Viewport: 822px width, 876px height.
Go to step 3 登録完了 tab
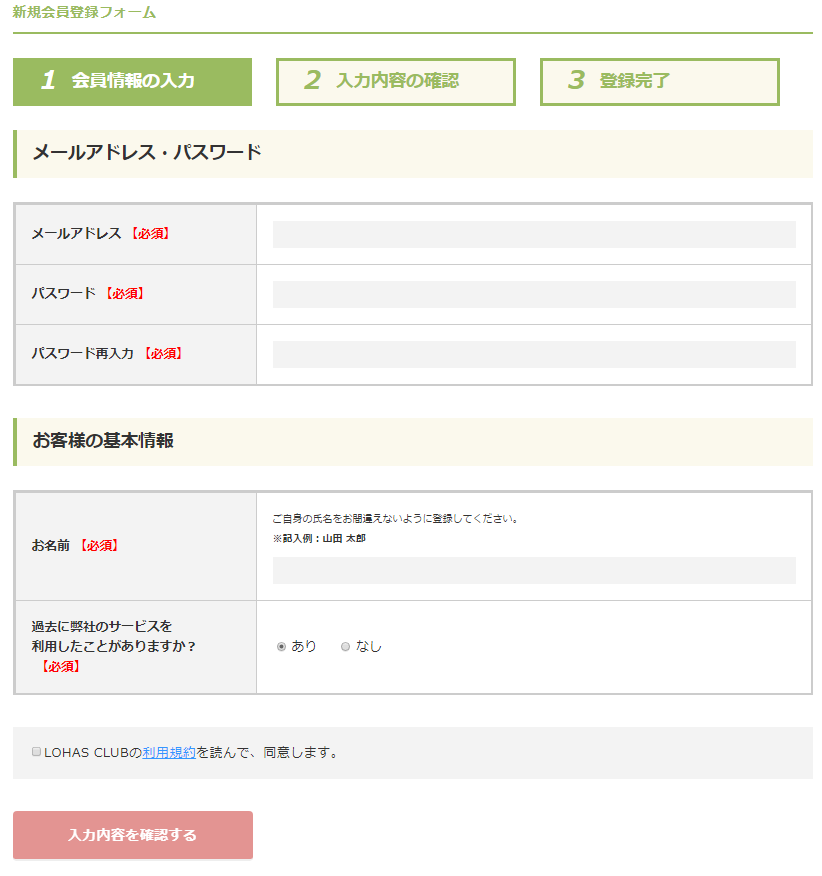(x=659, y=81)
